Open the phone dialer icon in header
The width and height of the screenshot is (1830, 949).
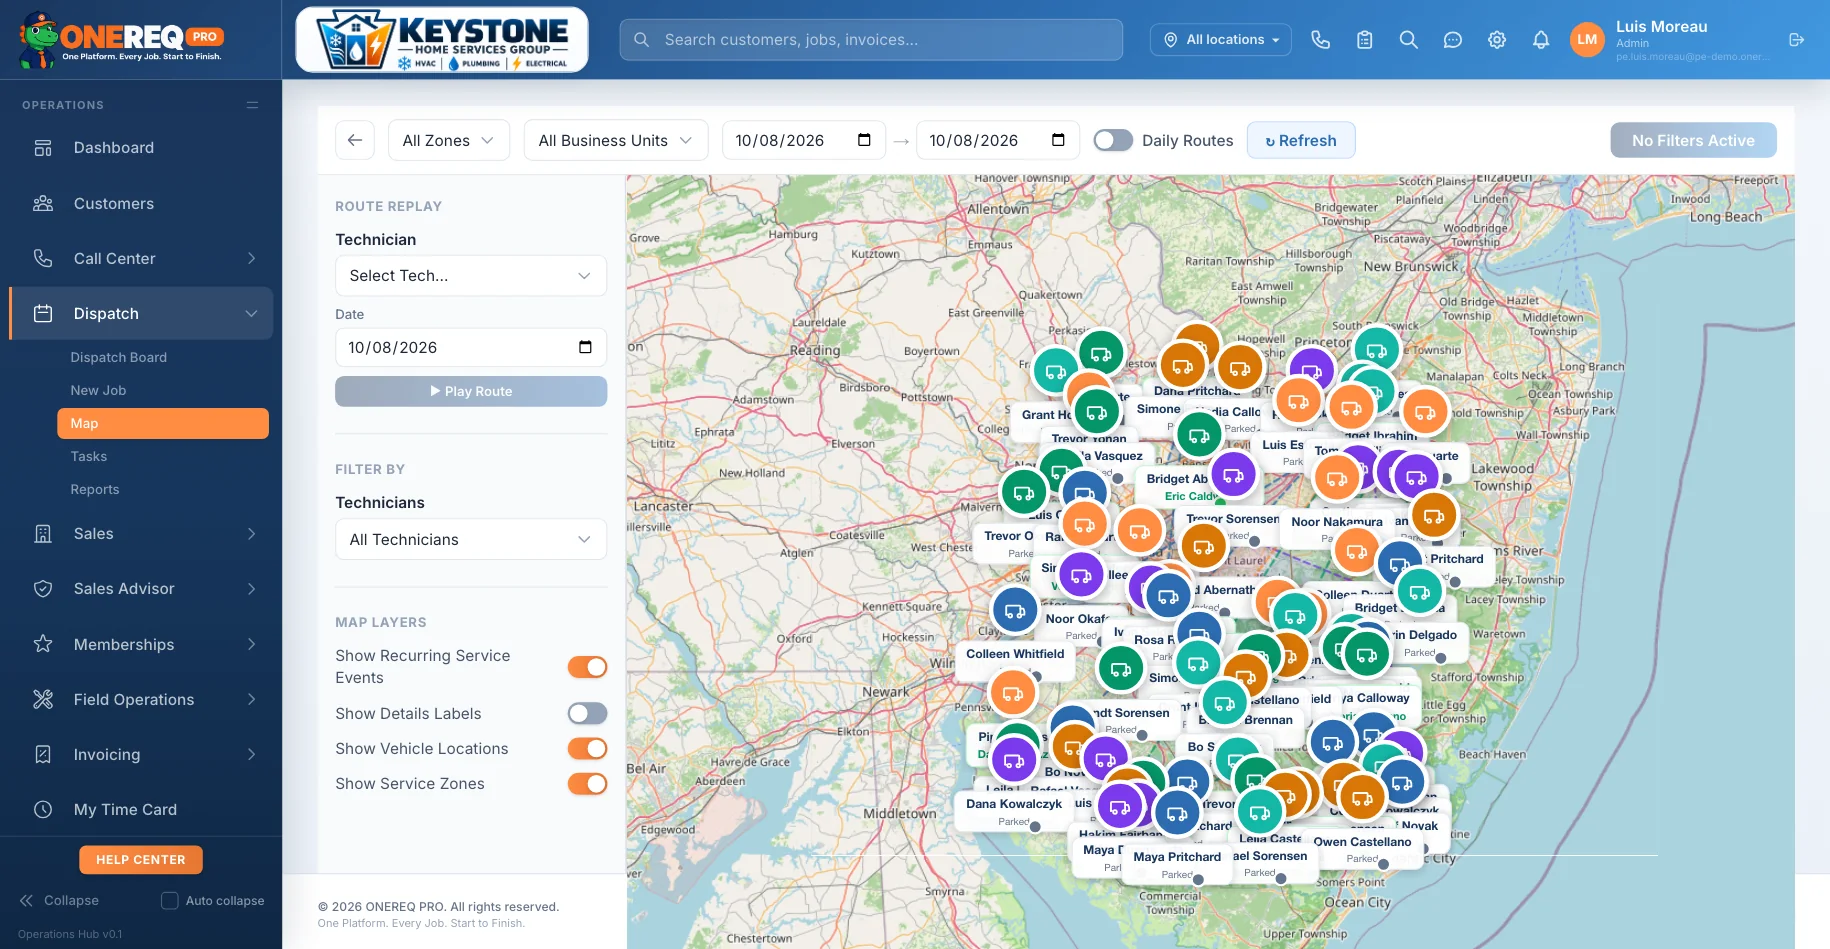point(1320,40)
